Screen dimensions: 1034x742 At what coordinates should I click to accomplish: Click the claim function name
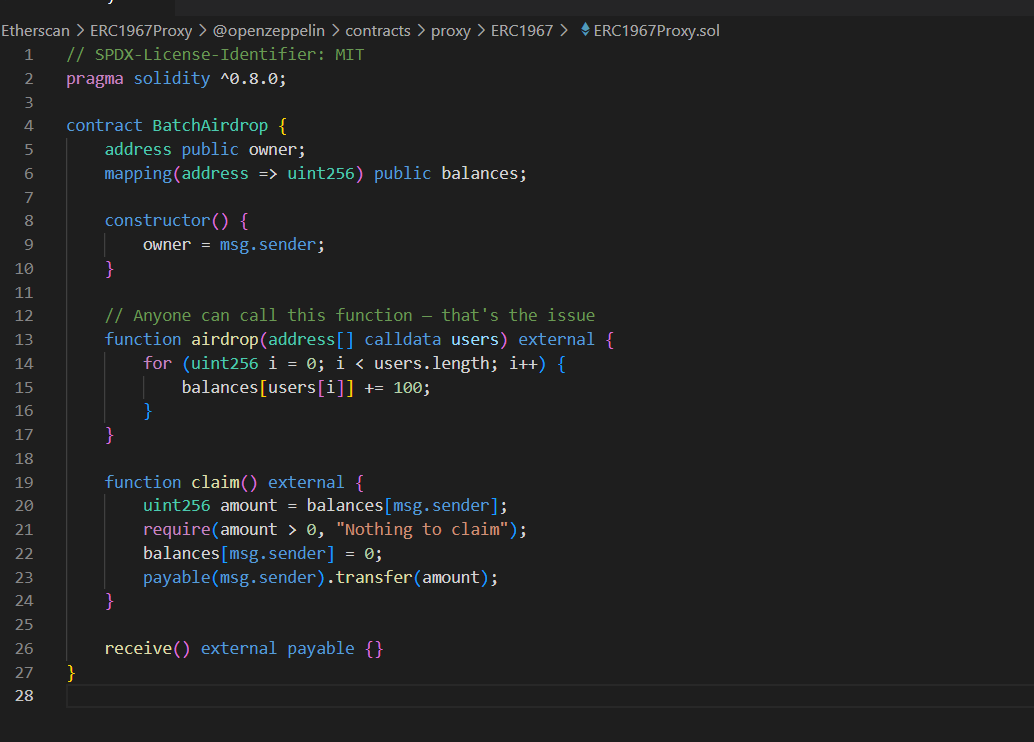[x=216, y=482]
